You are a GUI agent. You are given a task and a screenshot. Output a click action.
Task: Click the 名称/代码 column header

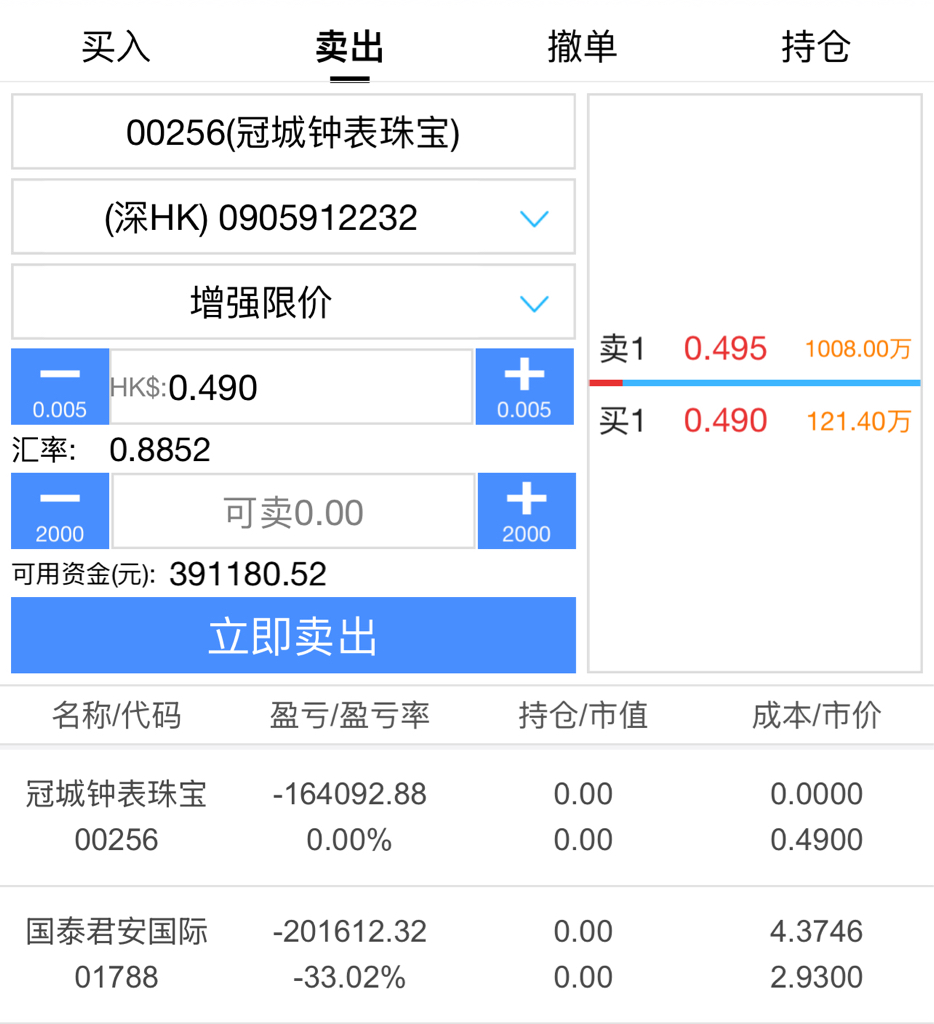point(117,715)
